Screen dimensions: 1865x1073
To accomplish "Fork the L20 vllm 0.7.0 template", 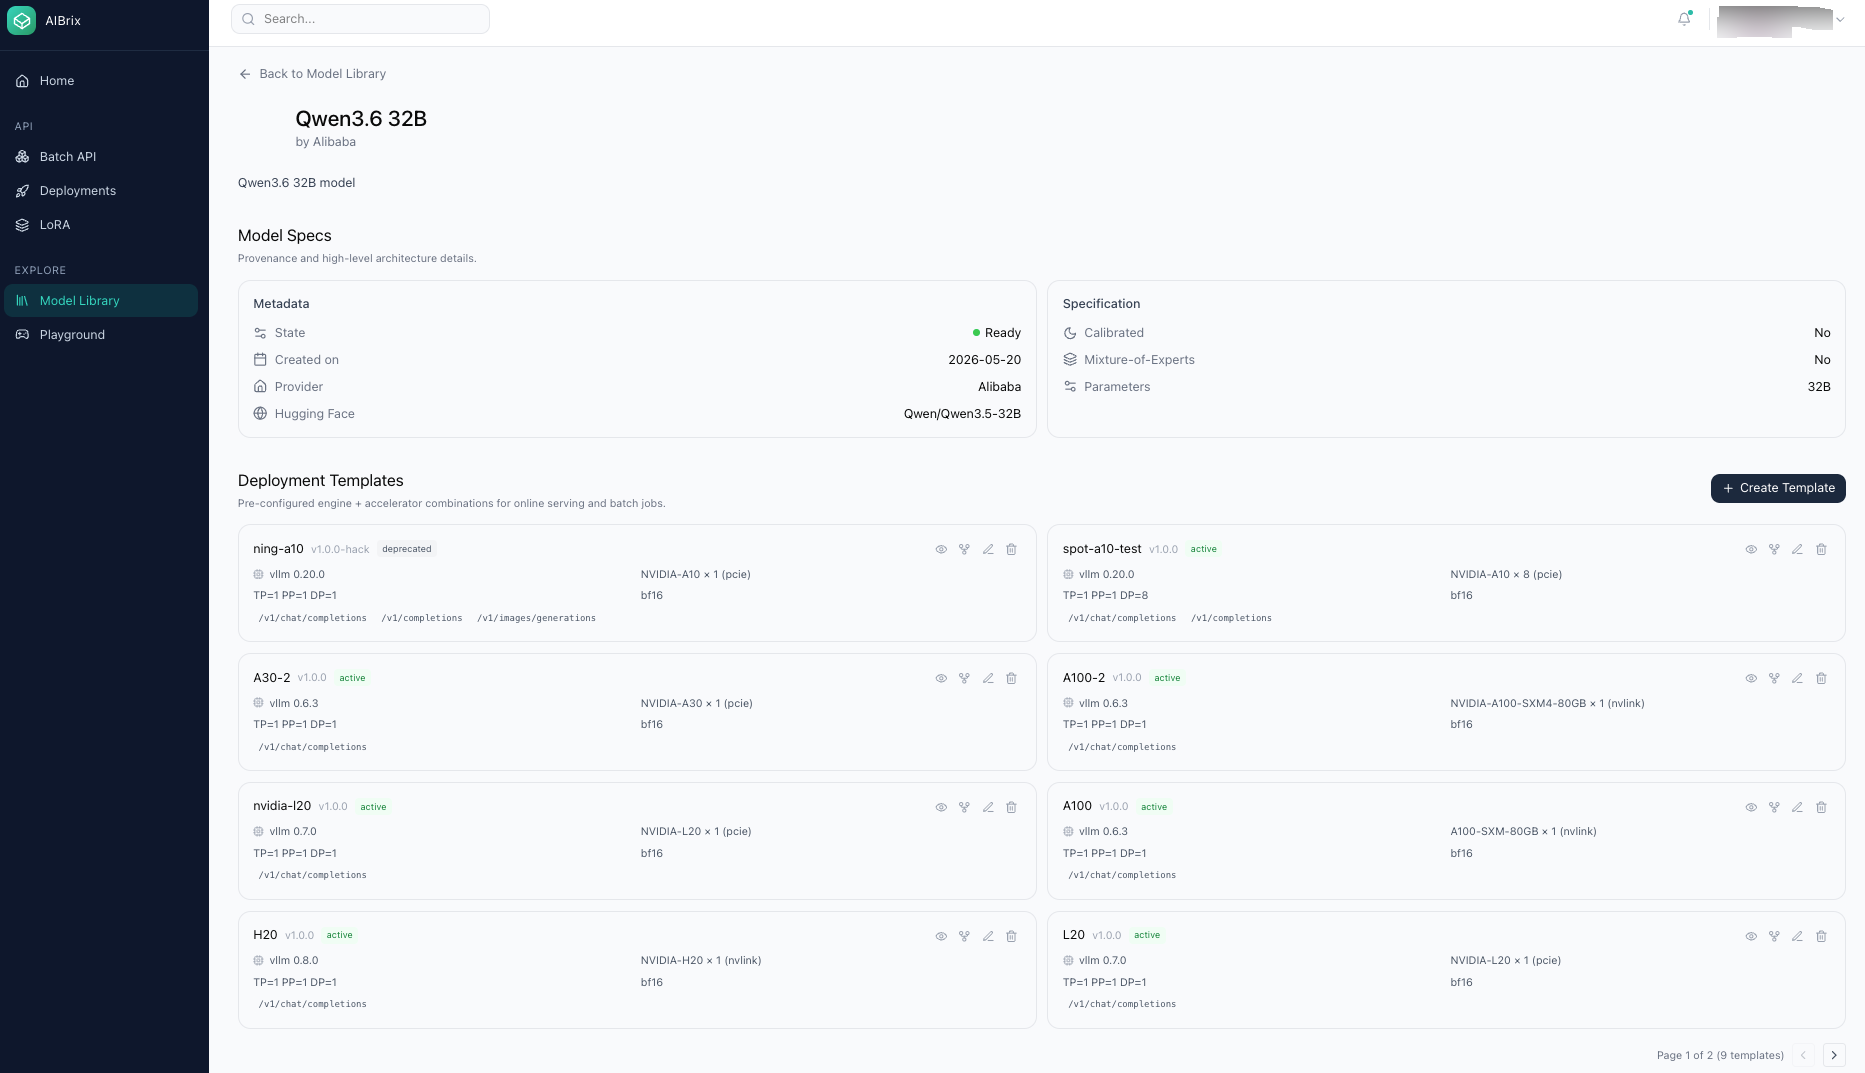I will 1774,936.
